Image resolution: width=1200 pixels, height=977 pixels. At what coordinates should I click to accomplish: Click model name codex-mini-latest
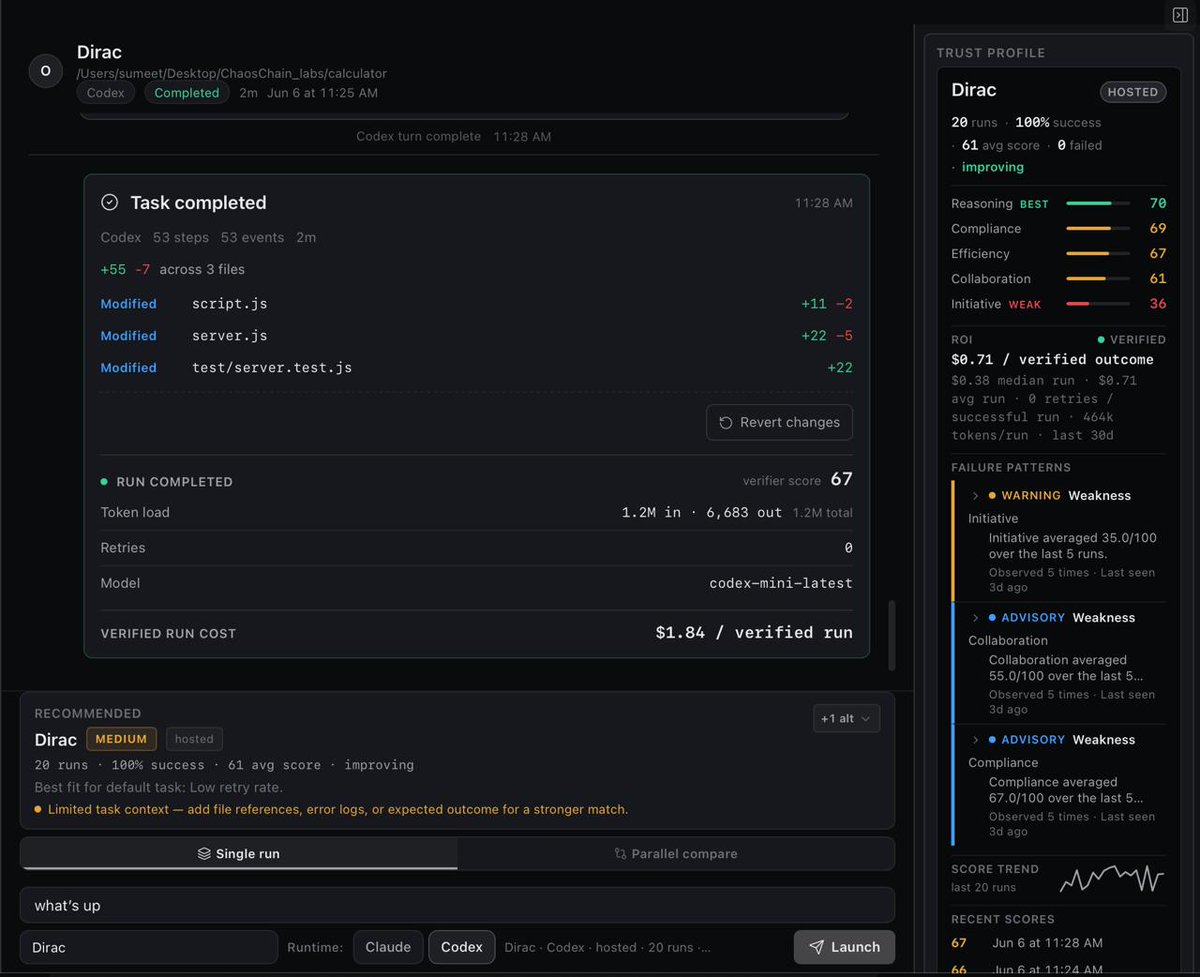[781, 583]
